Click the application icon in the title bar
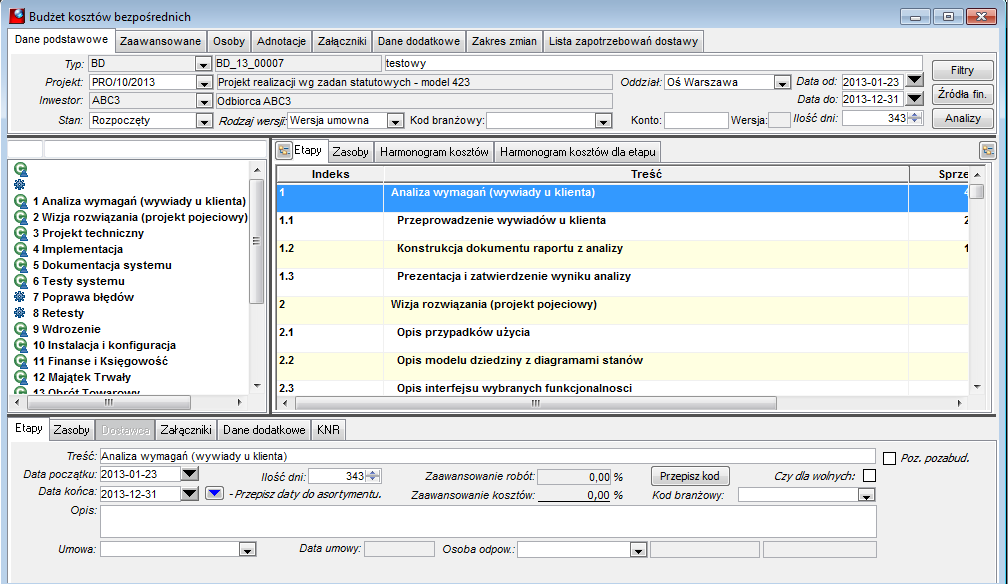 [x=17, y=16]
